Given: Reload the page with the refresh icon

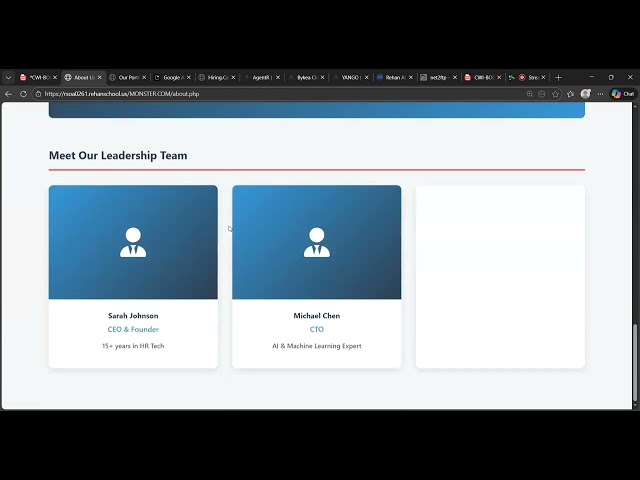Looking at the screenshot, I should (x=23, y=94).
